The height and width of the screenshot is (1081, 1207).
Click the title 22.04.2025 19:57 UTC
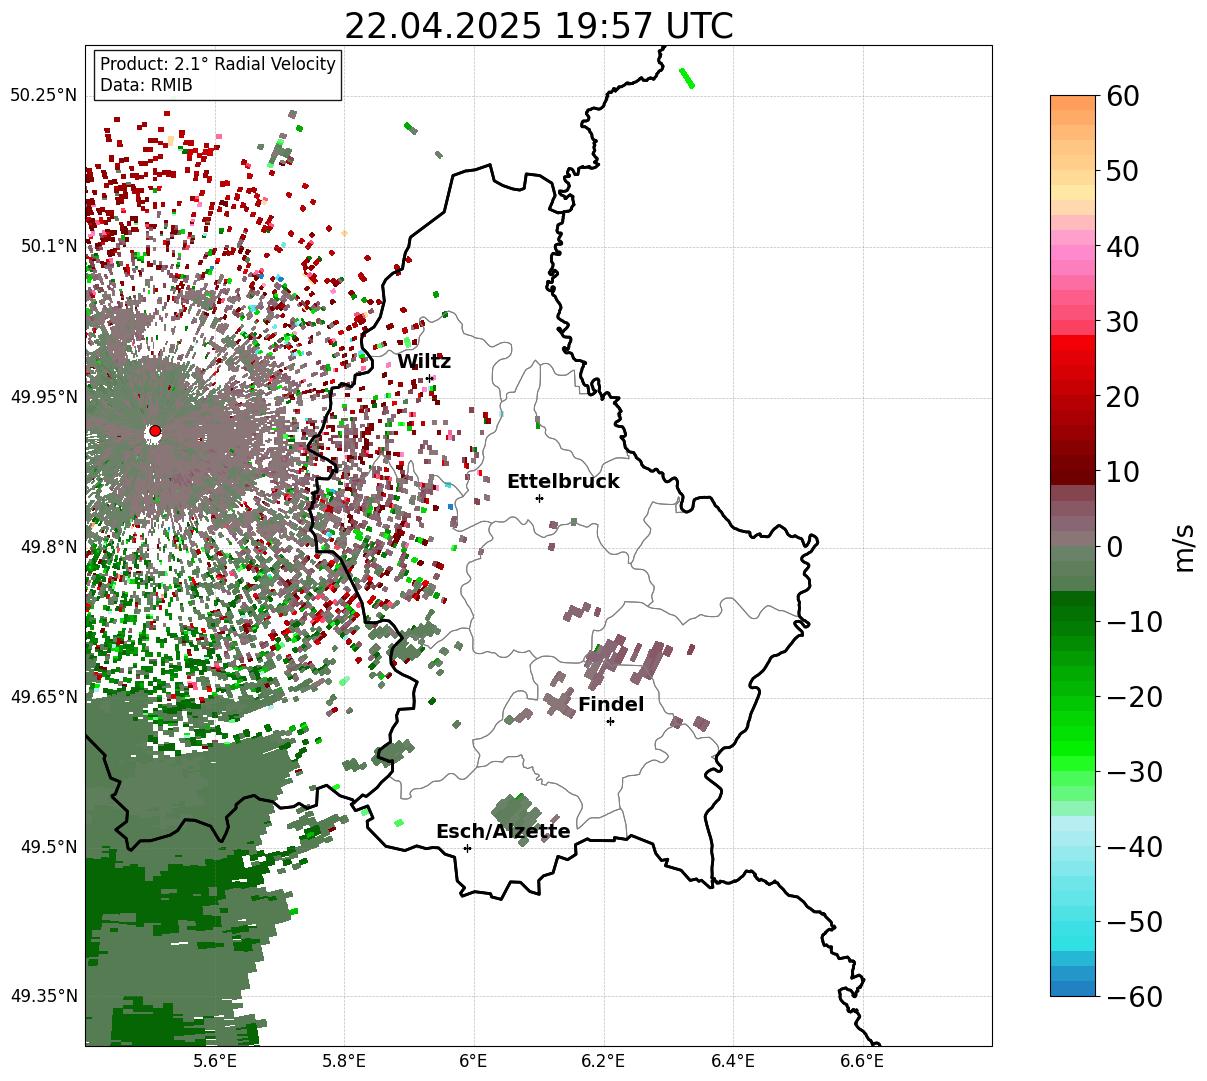538,26
